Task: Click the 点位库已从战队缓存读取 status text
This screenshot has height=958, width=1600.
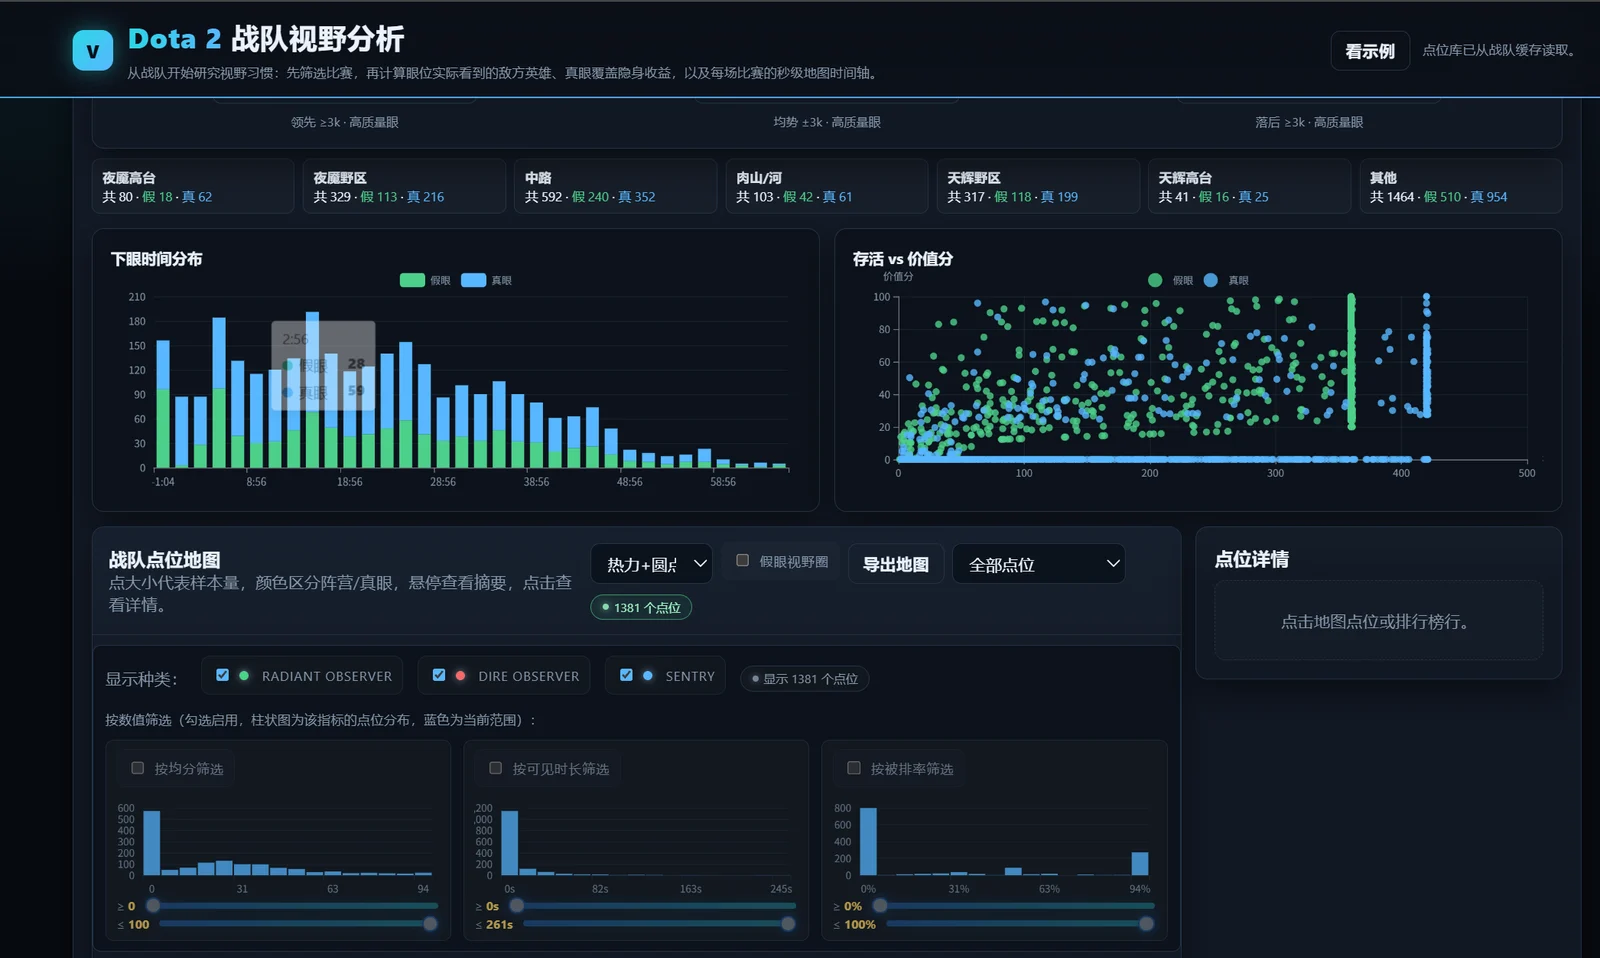Action: (x=1502, y=50)
